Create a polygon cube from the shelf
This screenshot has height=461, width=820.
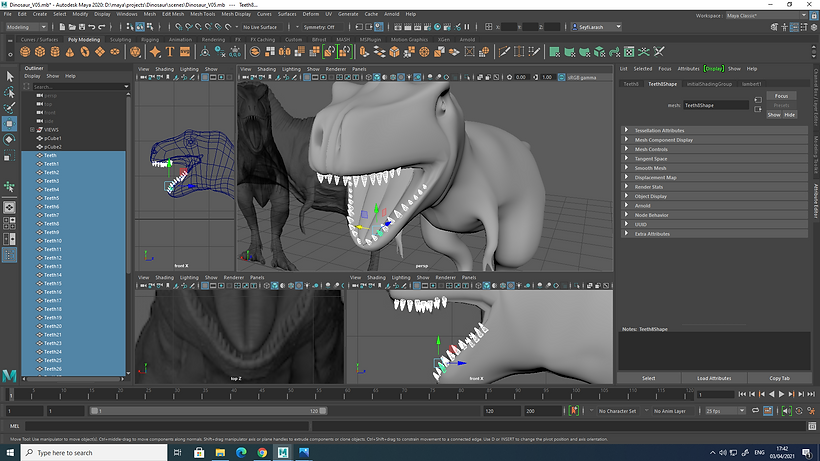click(40, 52)
